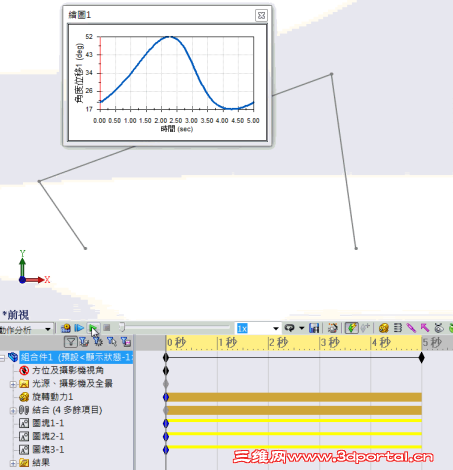
Task: Click the Damper toolbar icon
Action: point(411,328)
